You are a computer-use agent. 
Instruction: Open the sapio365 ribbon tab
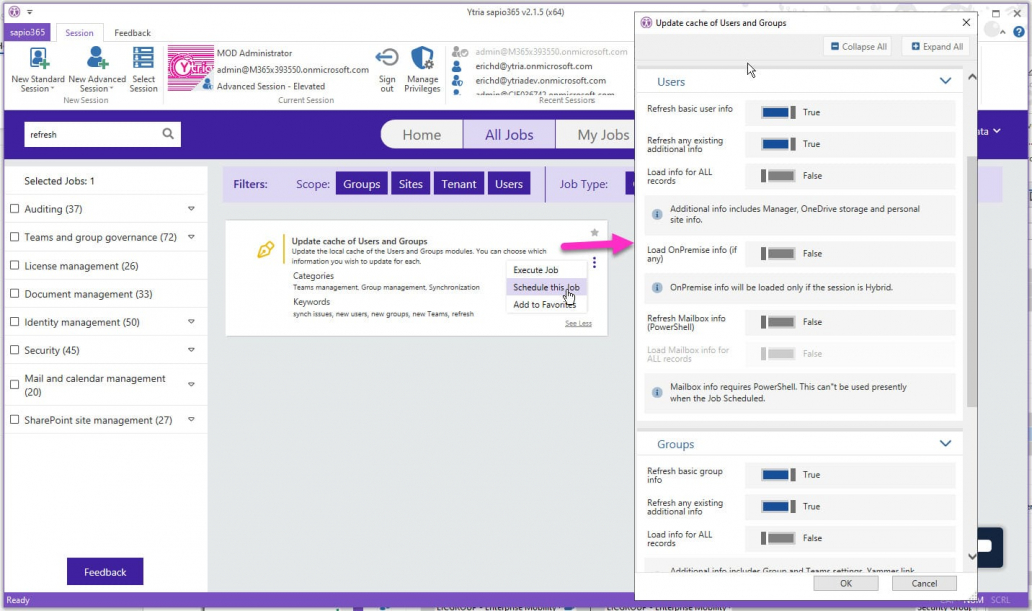[x=28, y=32]
